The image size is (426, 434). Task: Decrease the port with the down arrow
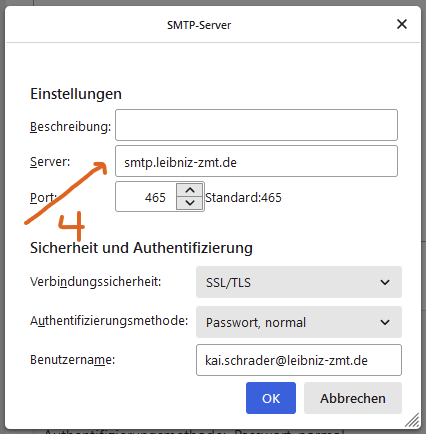[x=190, y=203]
